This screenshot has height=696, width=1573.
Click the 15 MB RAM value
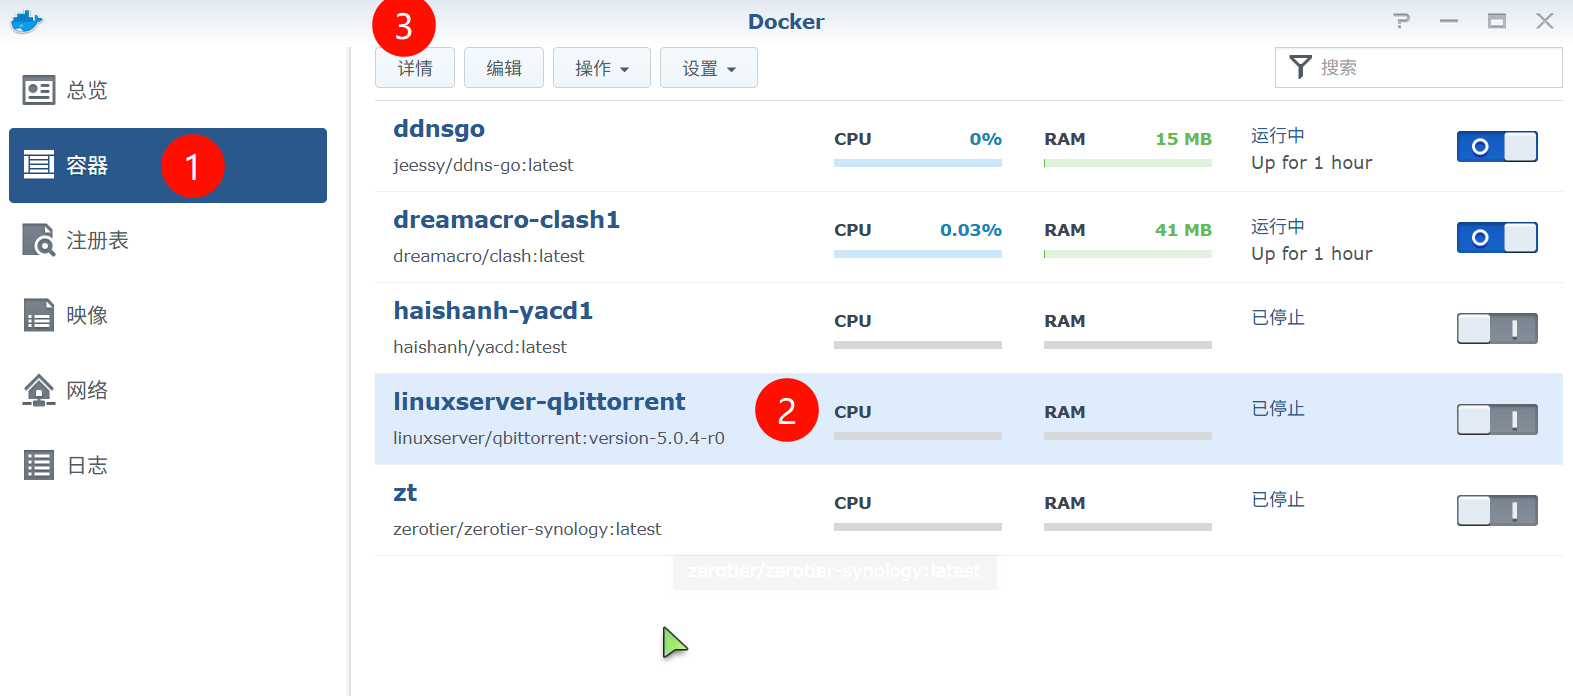coord(1184,139)
